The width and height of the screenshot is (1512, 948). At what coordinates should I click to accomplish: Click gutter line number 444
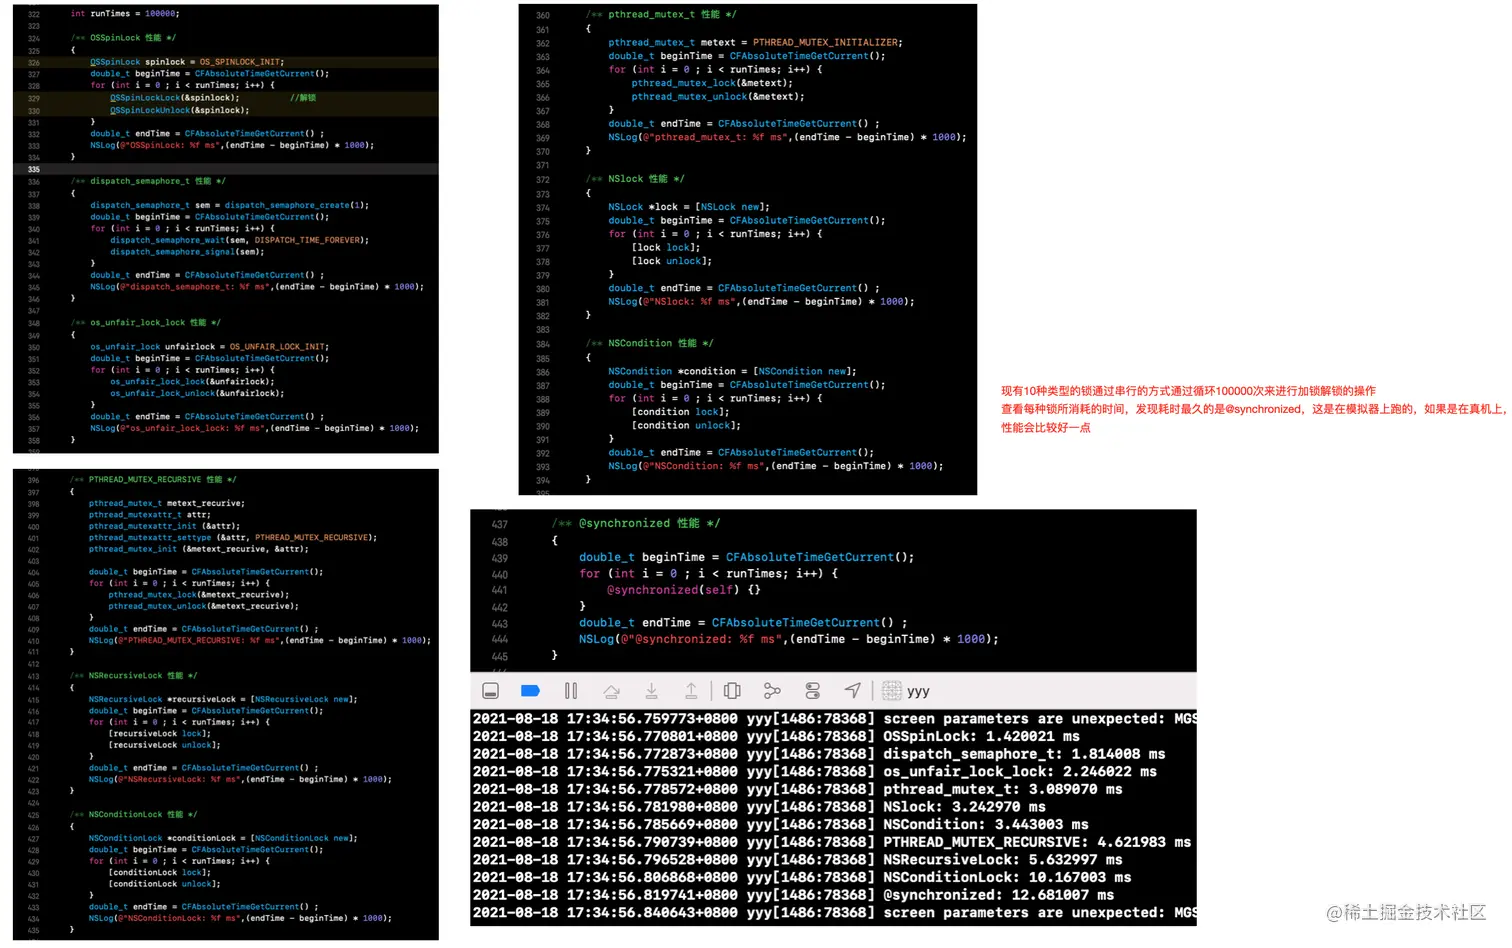point(500,640)
